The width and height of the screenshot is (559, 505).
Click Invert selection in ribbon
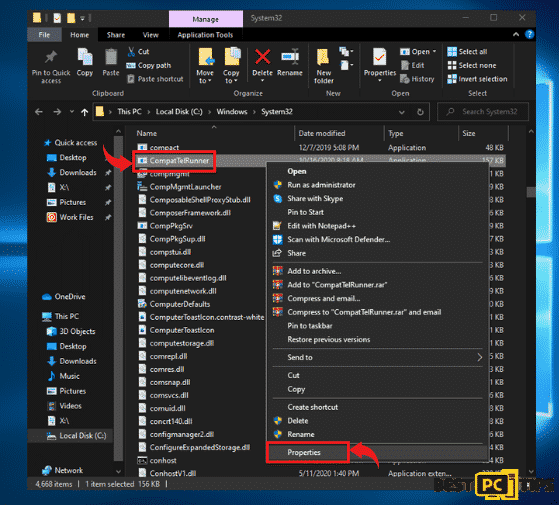click(x=477, y=79)
